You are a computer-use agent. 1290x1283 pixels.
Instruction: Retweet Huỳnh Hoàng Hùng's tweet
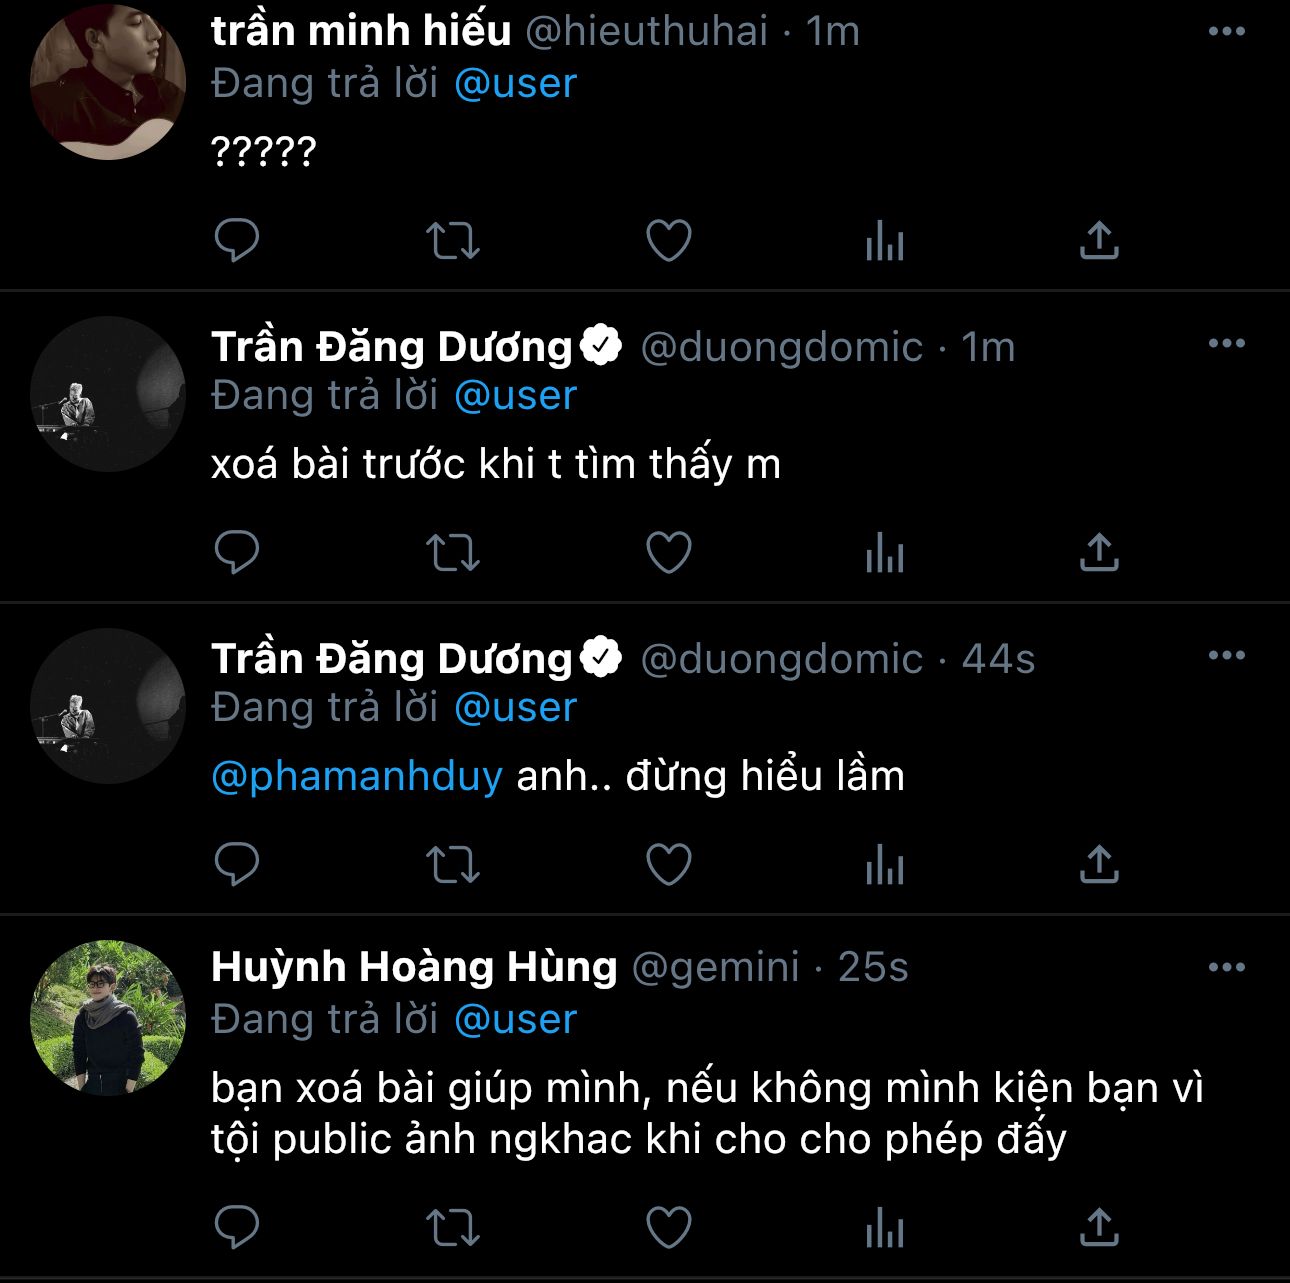click(453, 1228)
